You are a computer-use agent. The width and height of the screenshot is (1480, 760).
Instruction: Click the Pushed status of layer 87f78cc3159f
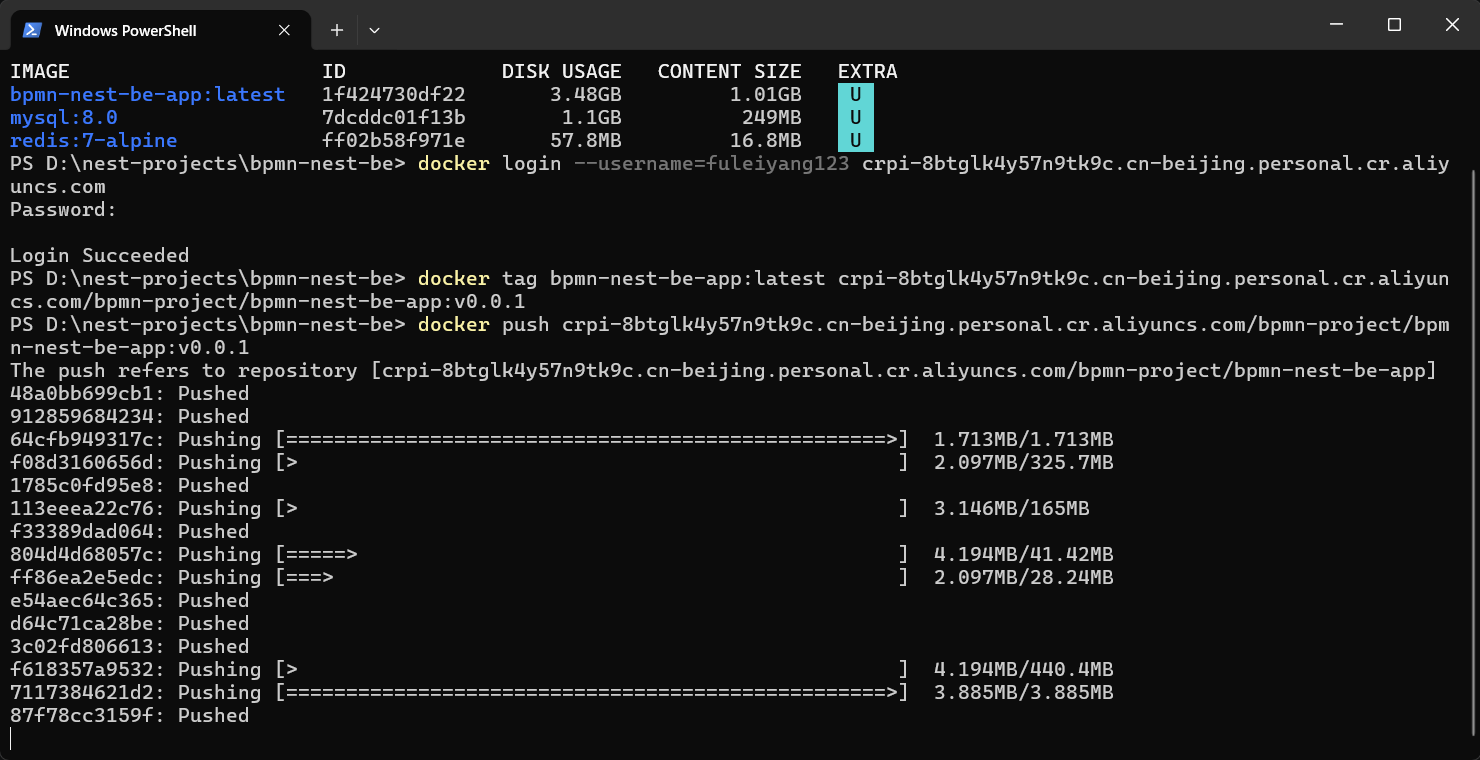click(x=214, y=716)
